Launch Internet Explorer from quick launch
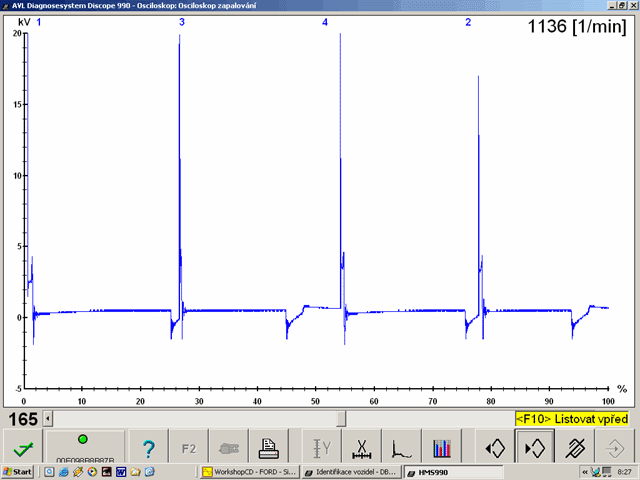 click(64, 472)
